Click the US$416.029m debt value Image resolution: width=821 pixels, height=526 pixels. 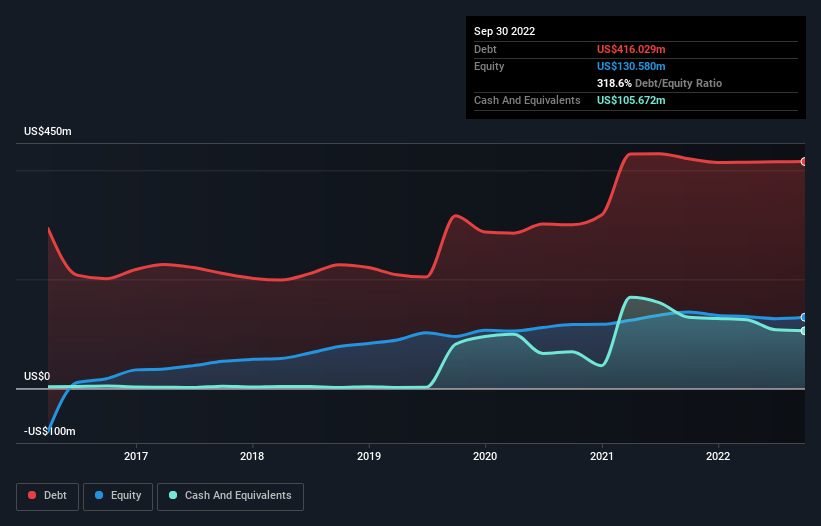(x=631, y=49)
